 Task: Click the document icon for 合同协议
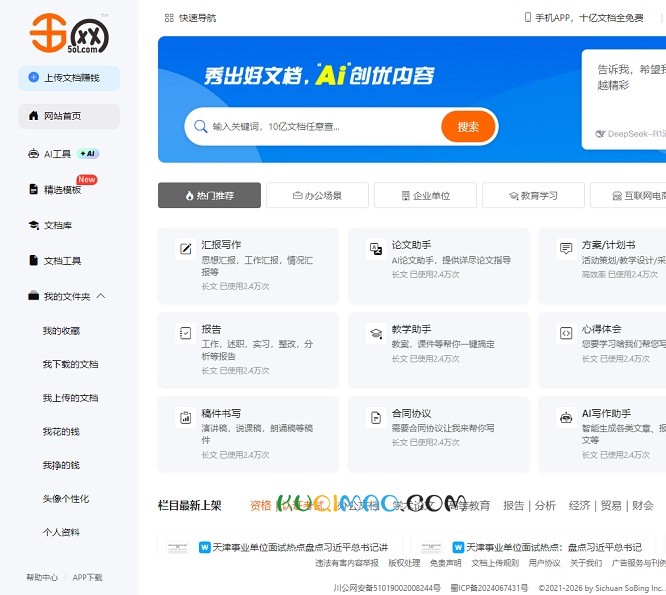point(376,417)
